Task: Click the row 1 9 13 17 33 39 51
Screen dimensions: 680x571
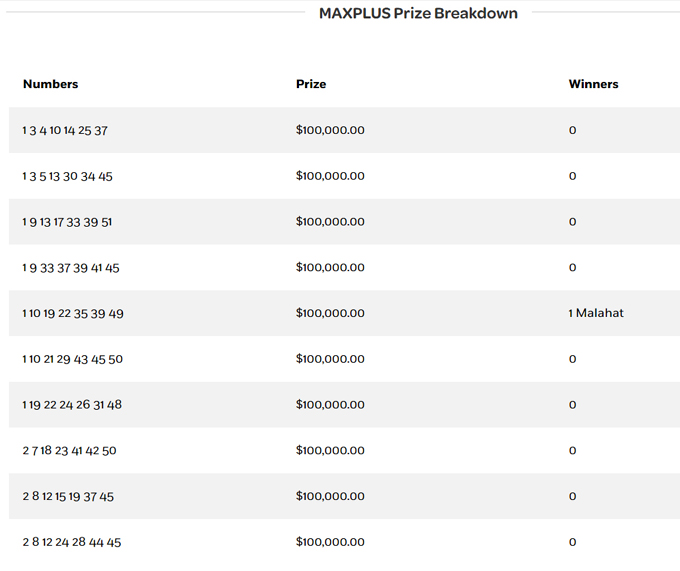Action: (x=67, y=222)
